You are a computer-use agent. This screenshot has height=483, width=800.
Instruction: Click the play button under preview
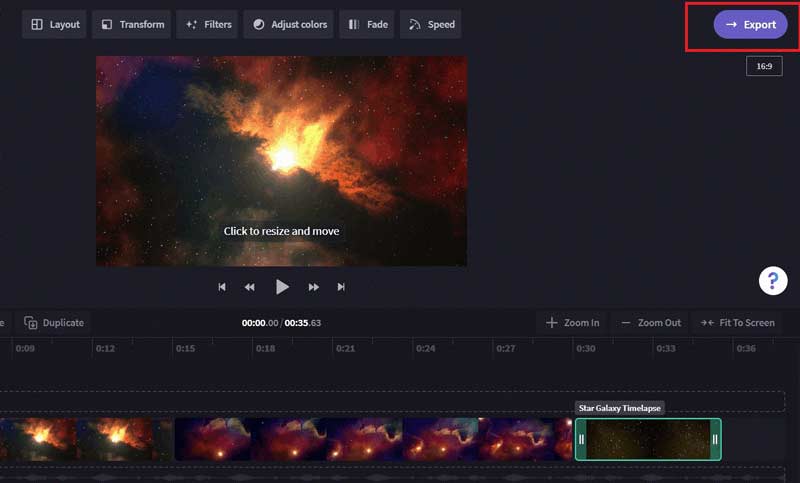(282, 287)
